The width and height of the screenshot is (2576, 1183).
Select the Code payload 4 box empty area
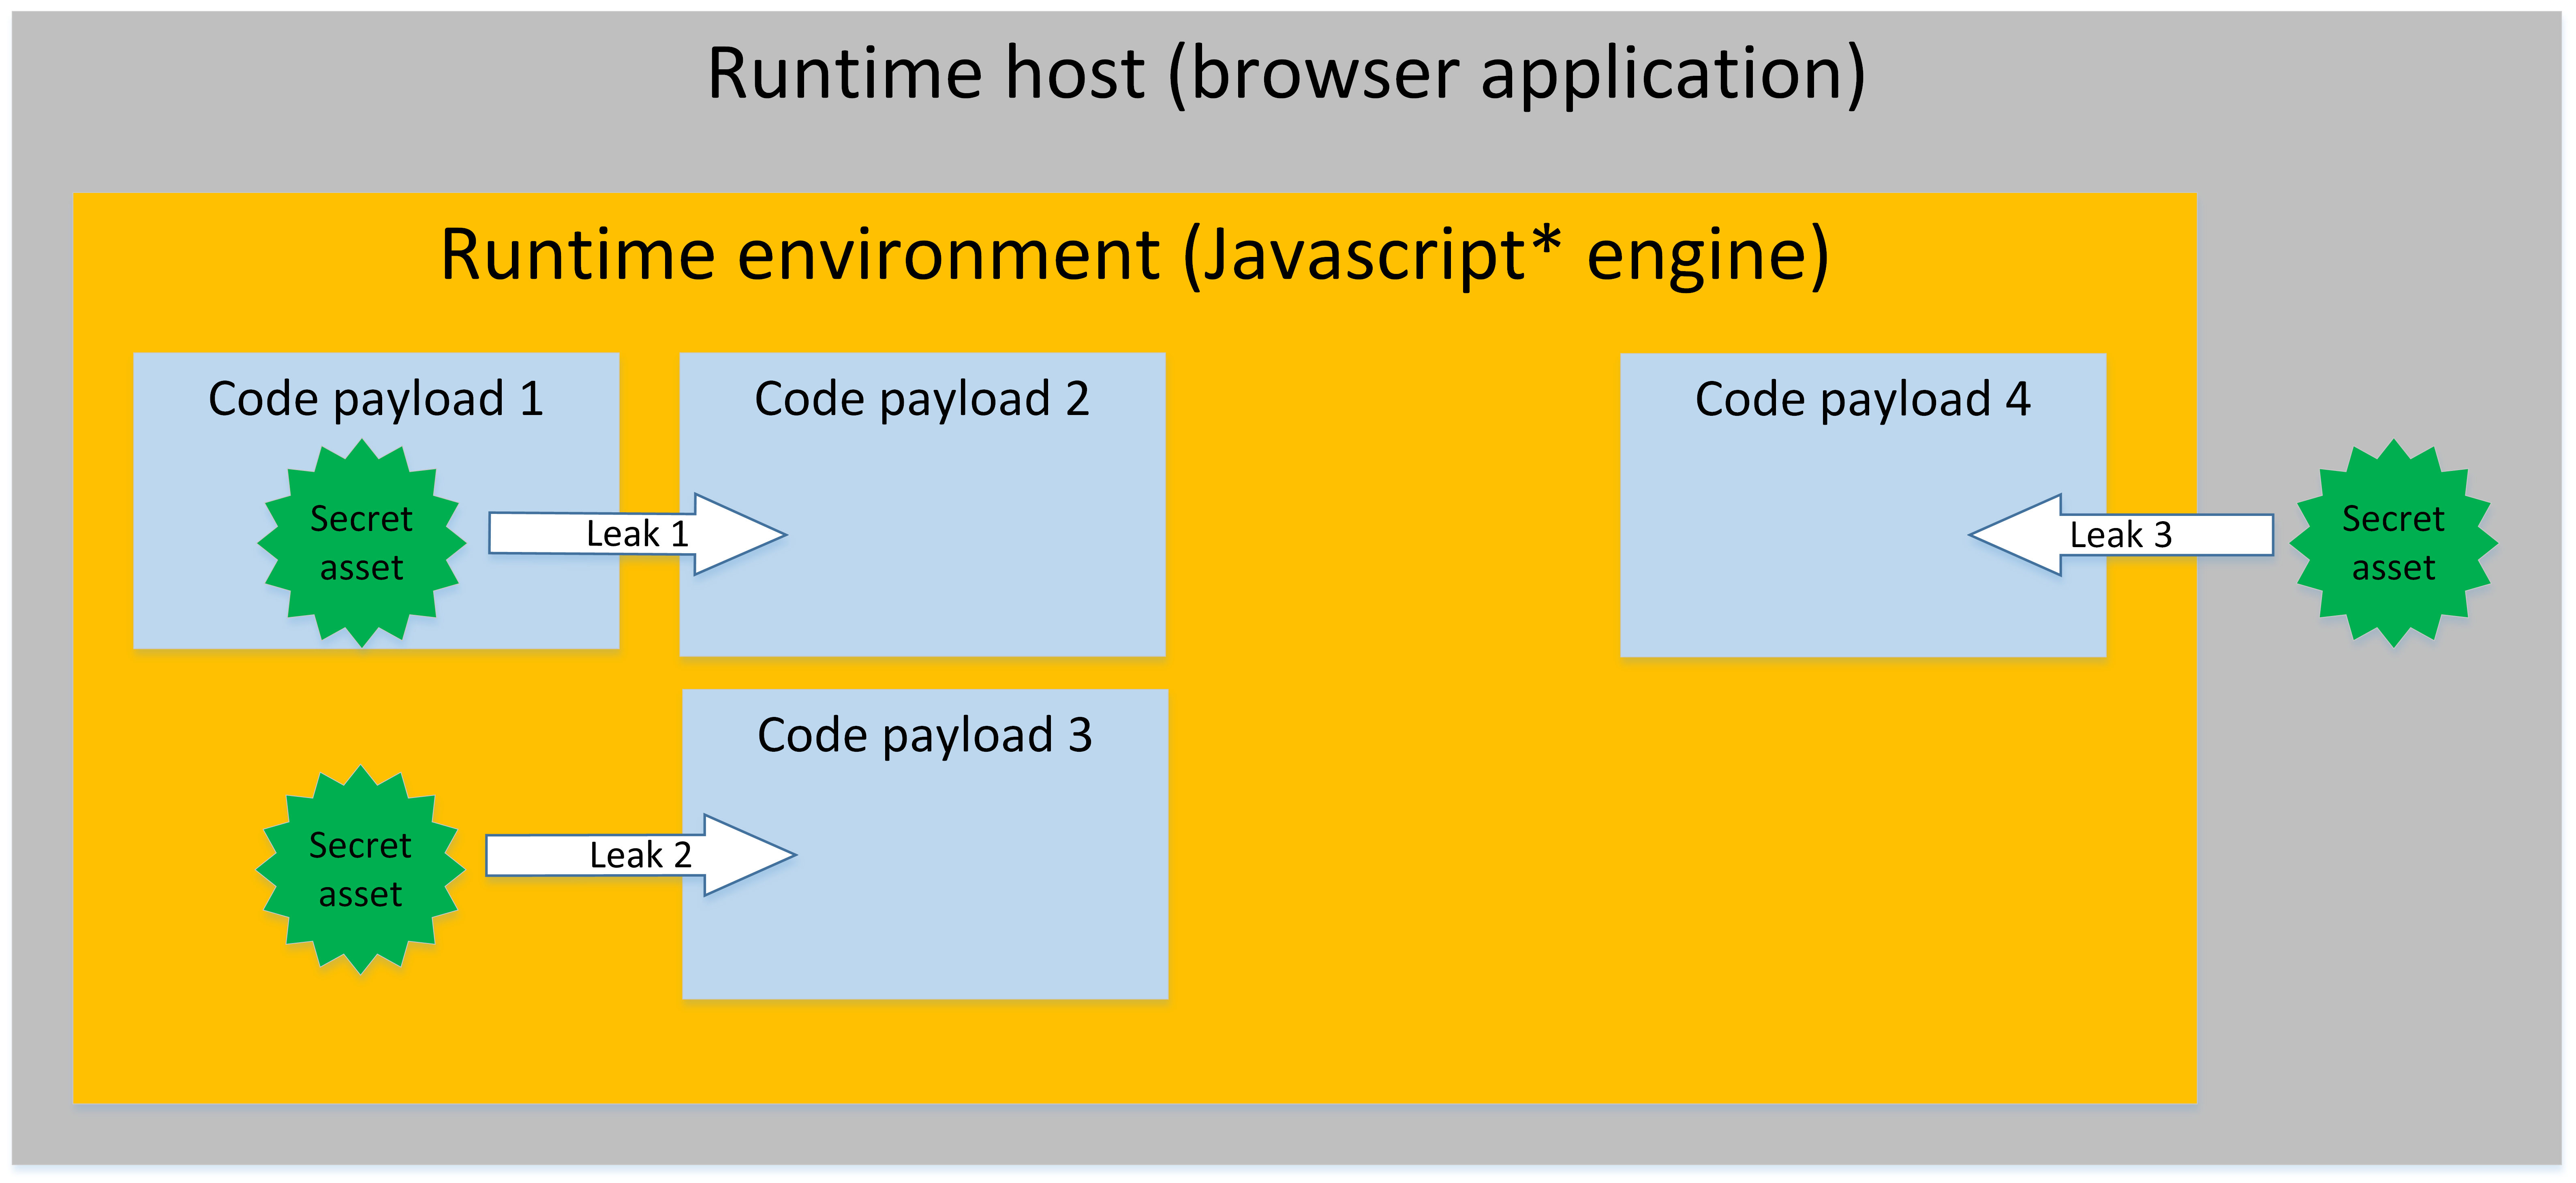pyautogui.click(x=1780, y=560)
